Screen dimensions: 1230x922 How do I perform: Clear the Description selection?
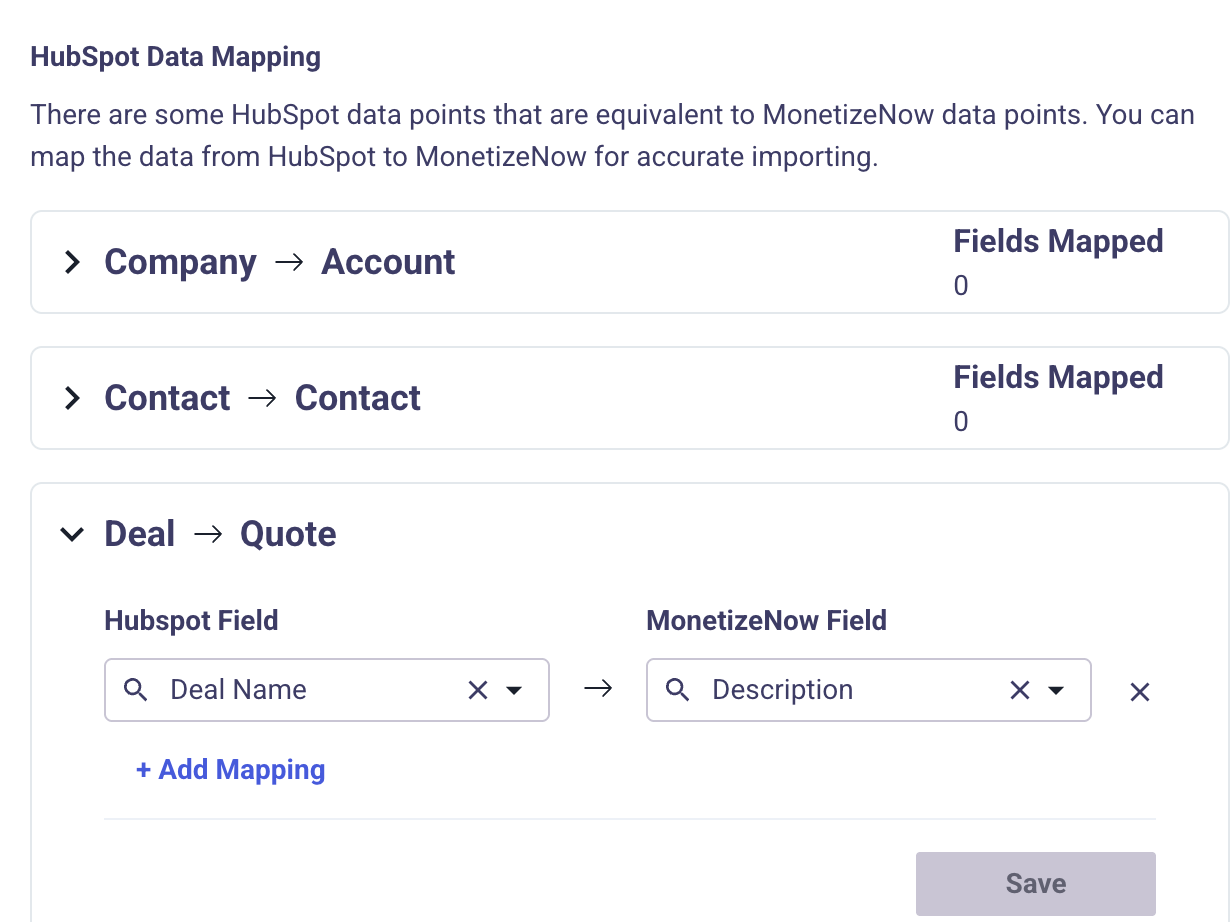pyautogui.click(x=1020, y=690)
